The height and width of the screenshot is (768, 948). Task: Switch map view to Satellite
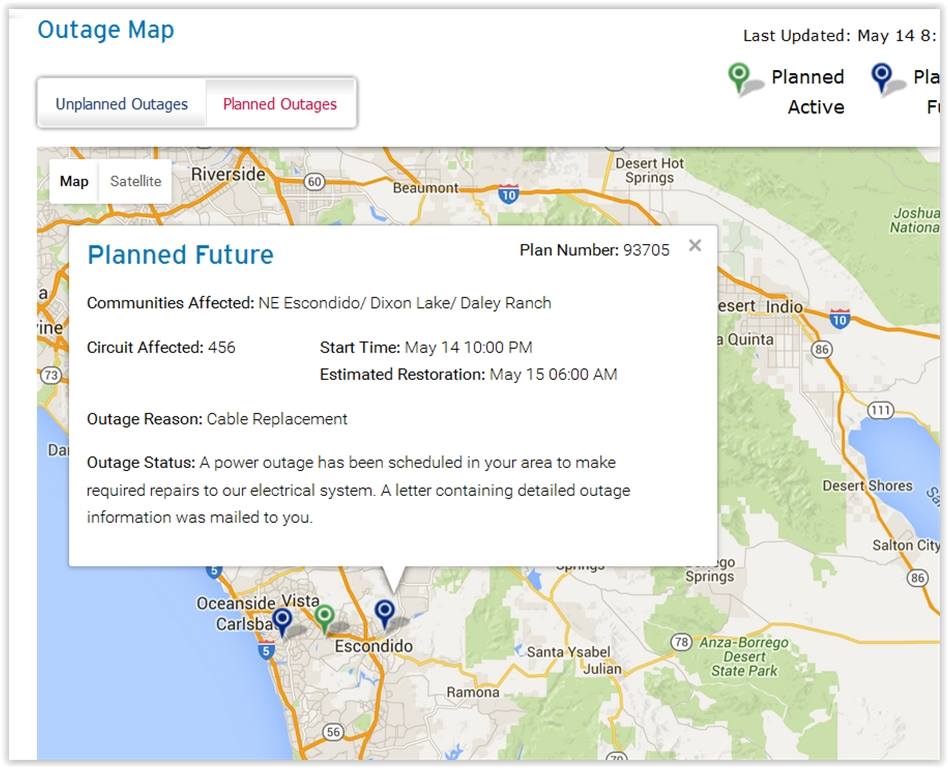pos(135,181)
